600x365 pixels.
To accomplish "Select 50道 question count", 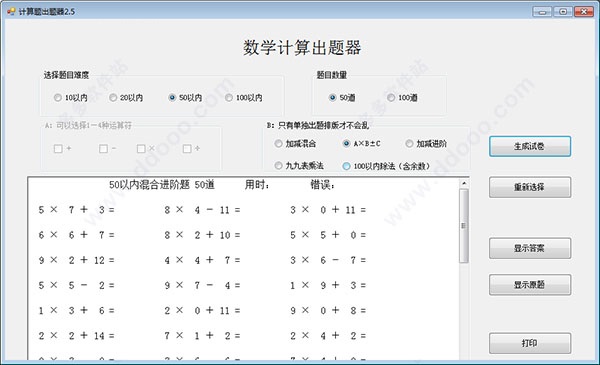I will 333,98.
